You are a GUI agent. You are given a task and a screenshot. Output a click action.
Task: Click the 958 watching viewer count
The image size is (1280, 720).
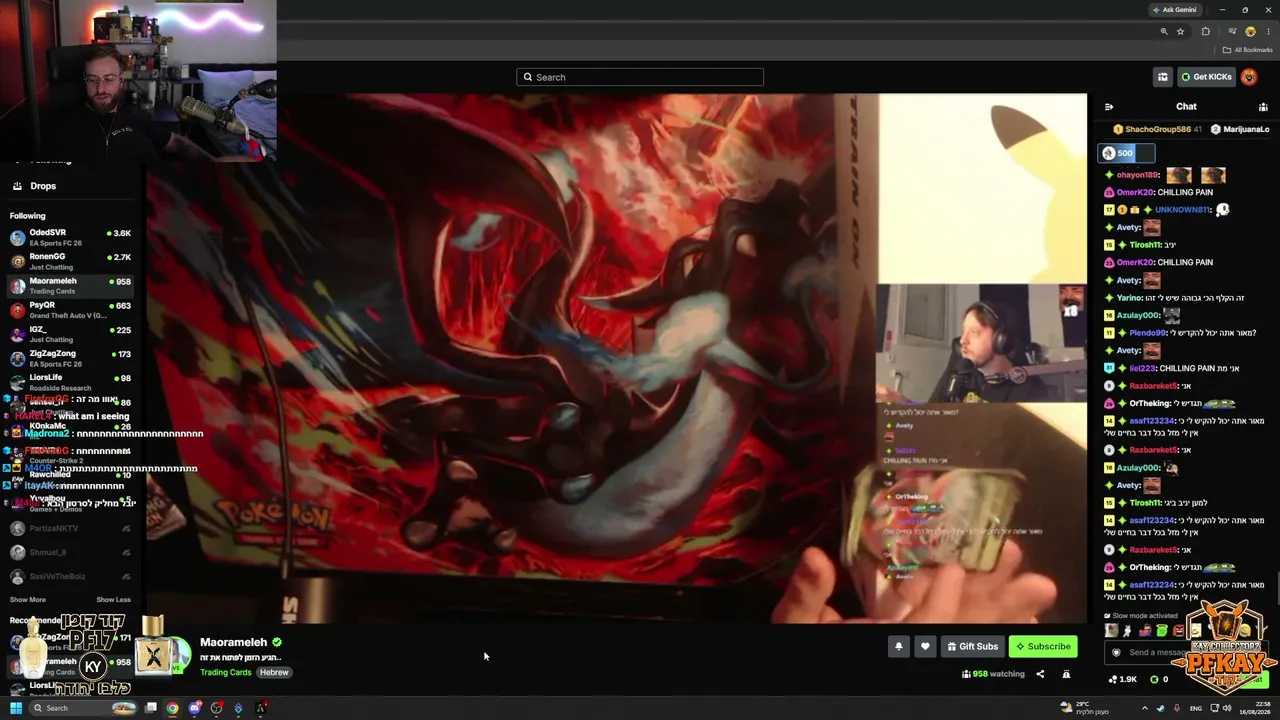993,674
